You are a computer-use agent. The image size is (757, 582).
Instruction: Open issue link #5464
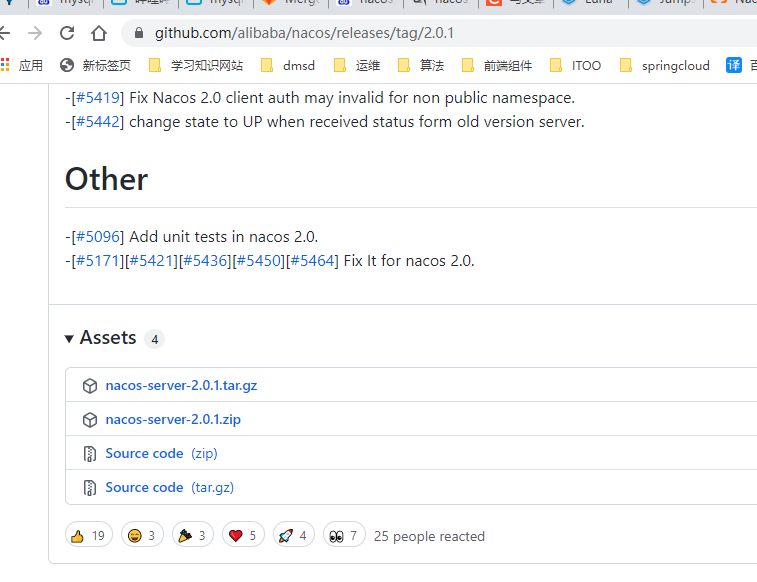312,261
